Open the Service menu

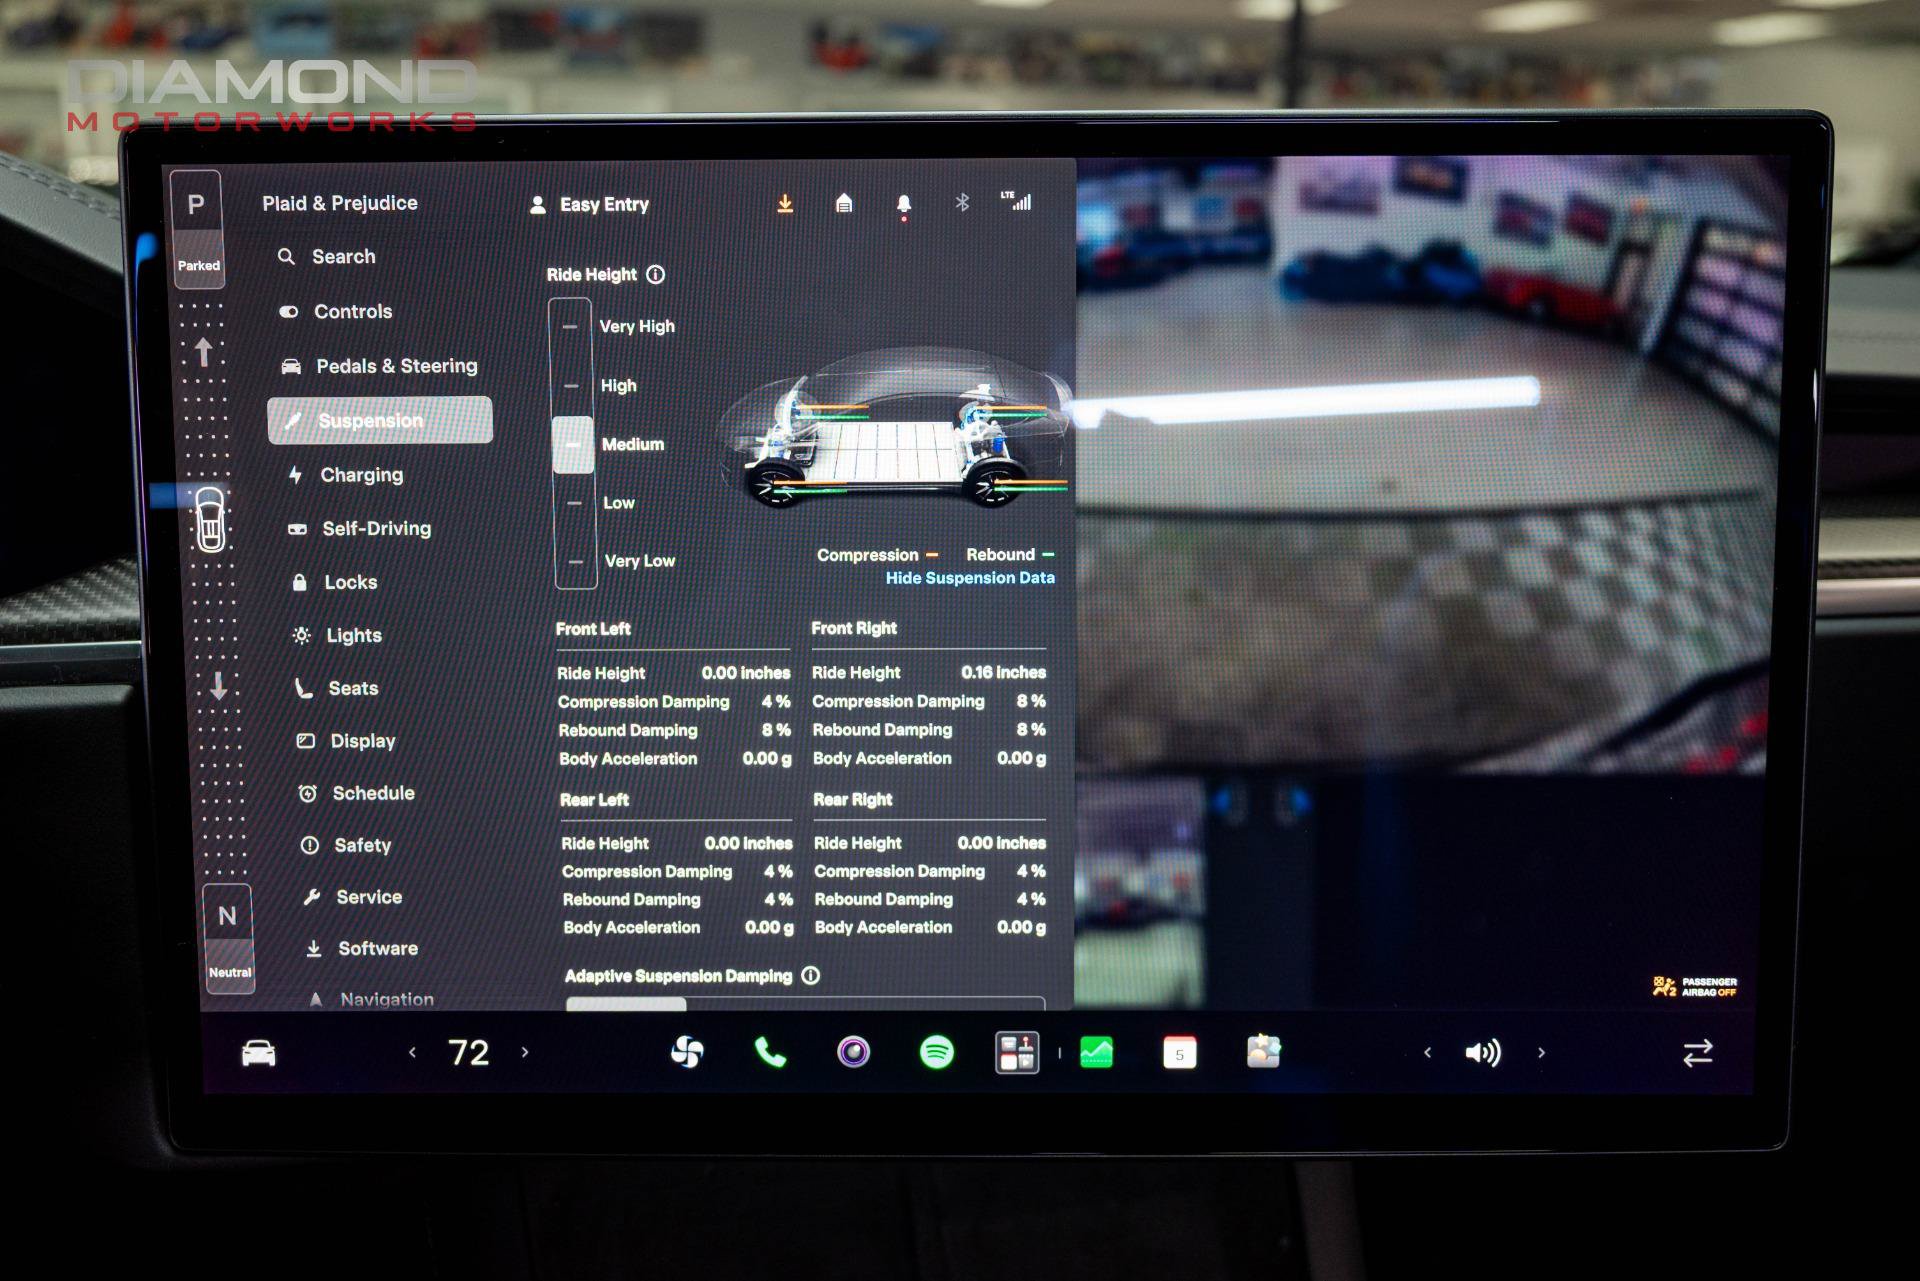click(x=352, y=897)
